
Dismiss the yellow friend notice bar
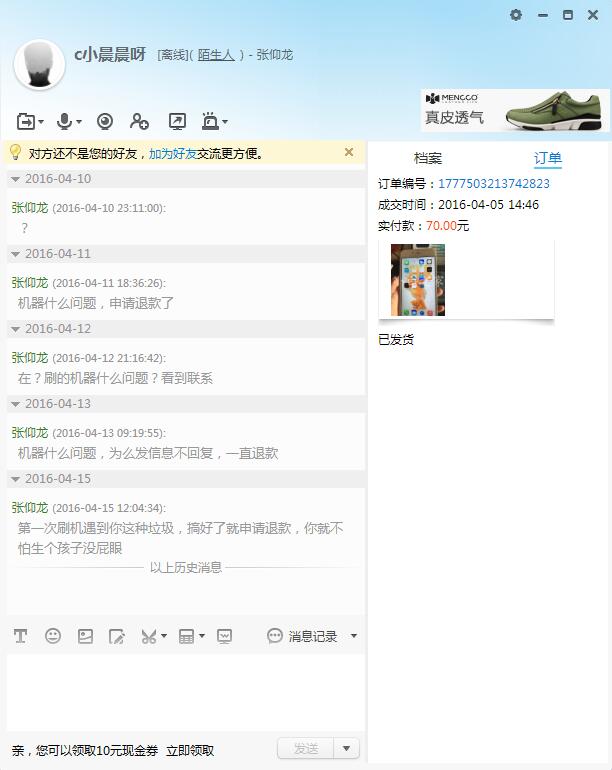349,152
